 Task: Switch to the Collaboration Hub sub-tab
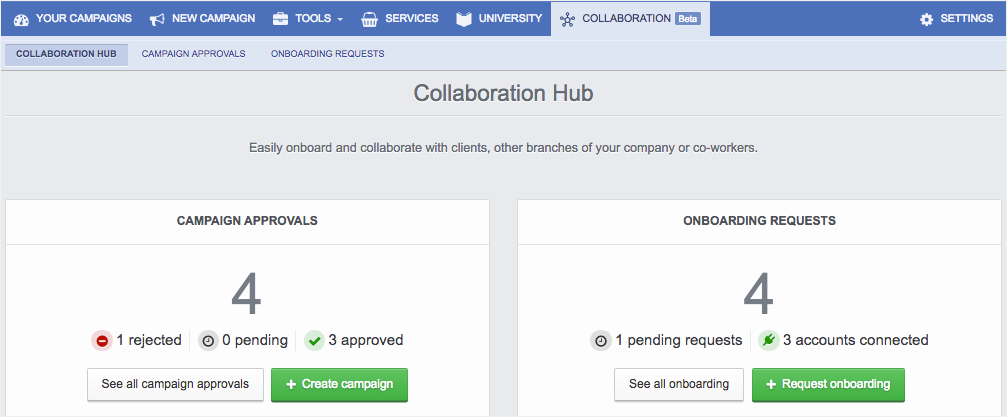pyautogui.click(x=66, y=54)
